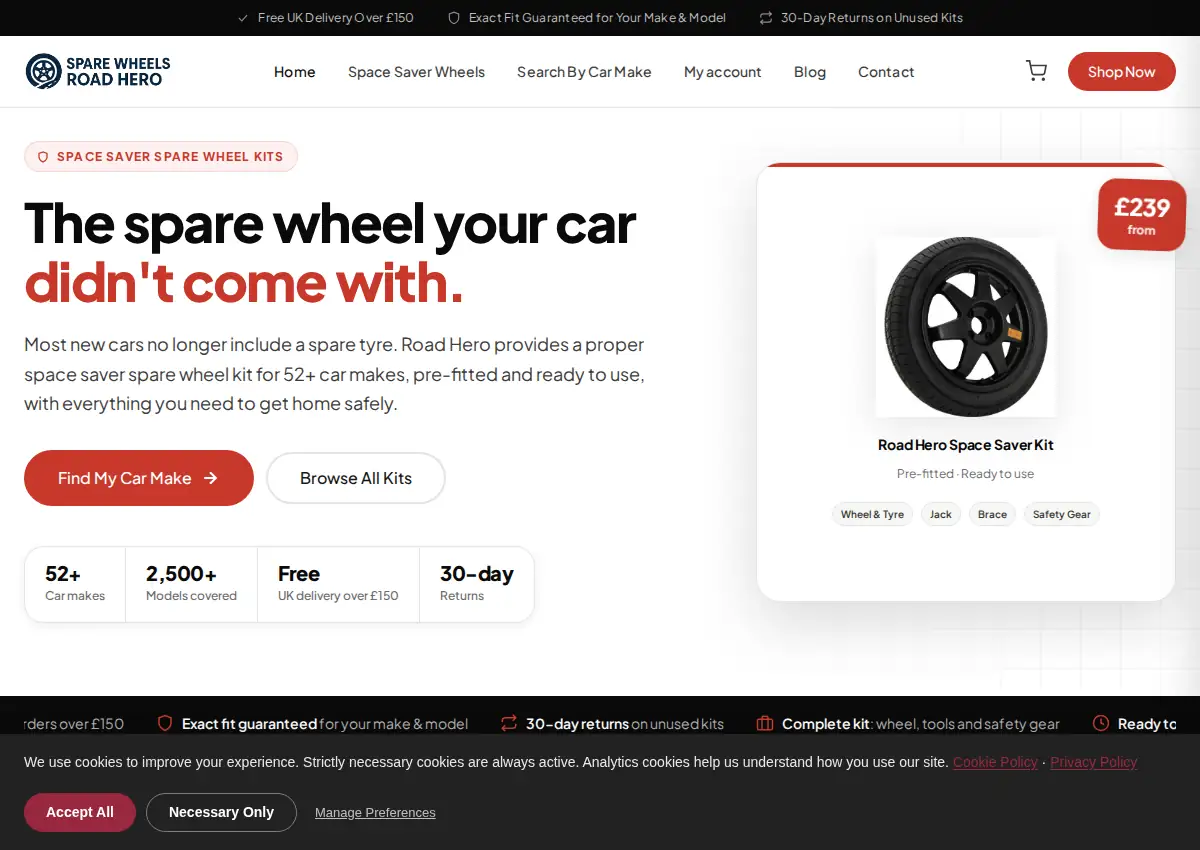Click the Free UK delivery over £150 stat
1200x850 pixels.
[338, 584]
